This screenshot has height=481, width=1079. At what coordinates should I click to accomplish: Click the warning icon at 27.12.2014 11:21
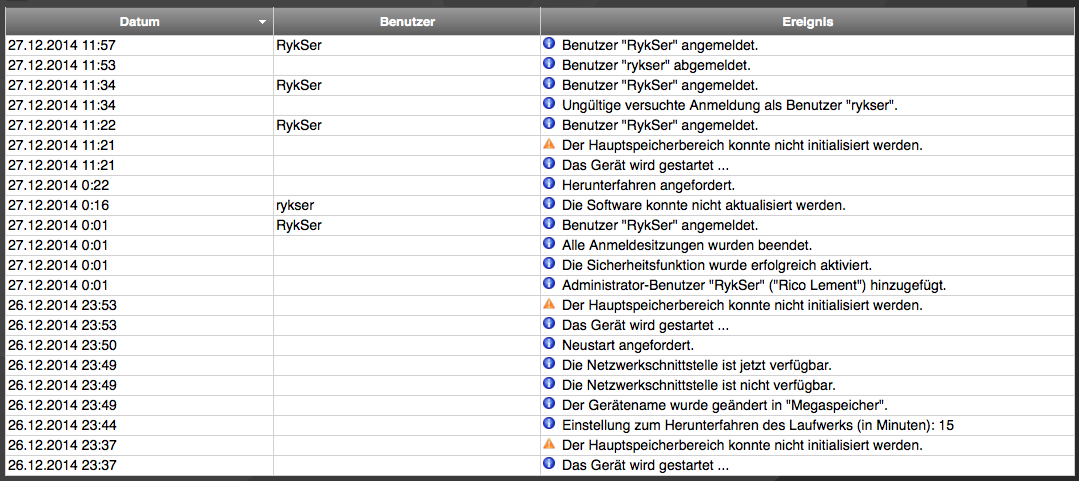pos(548,144)
